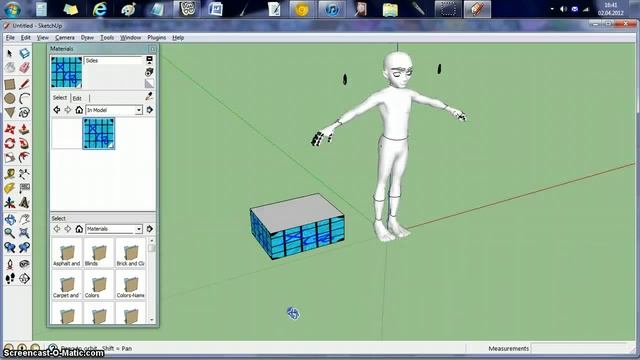Switch to the Select tab in Materials
The height and width of the screenshot is (360, 640).
60,98
